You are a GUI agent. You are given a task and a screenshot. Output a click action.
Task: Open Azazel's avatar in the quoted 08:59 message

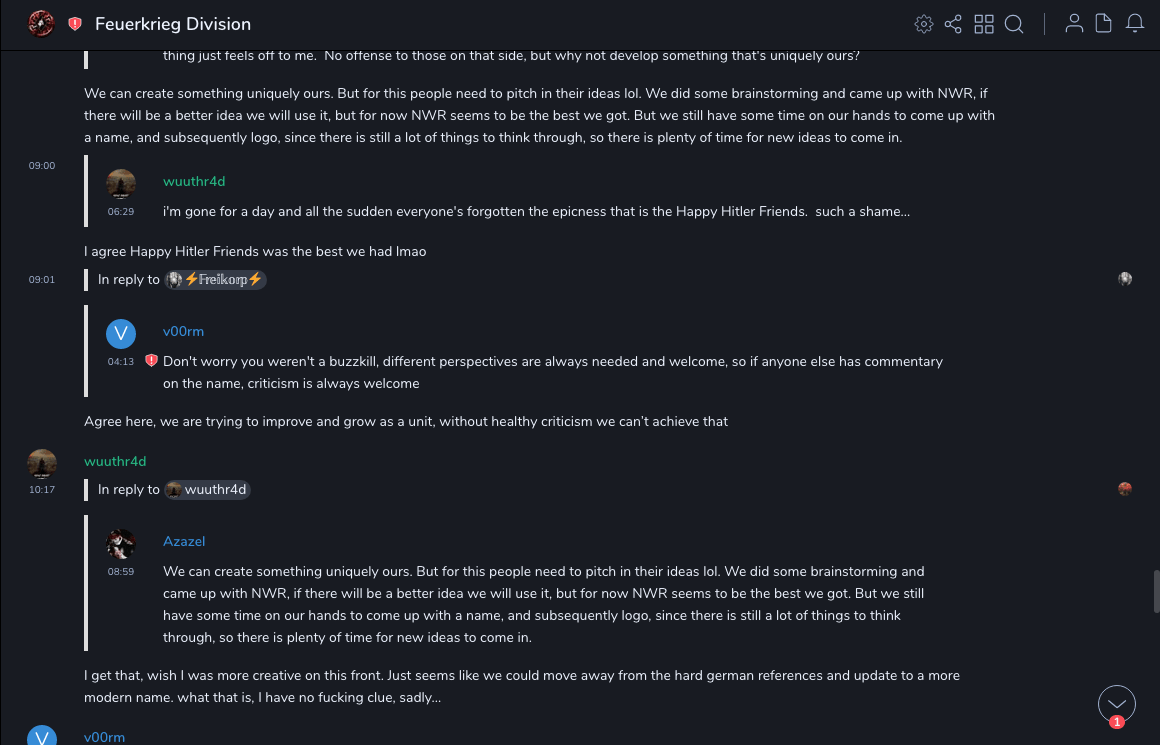coord(121,544)
